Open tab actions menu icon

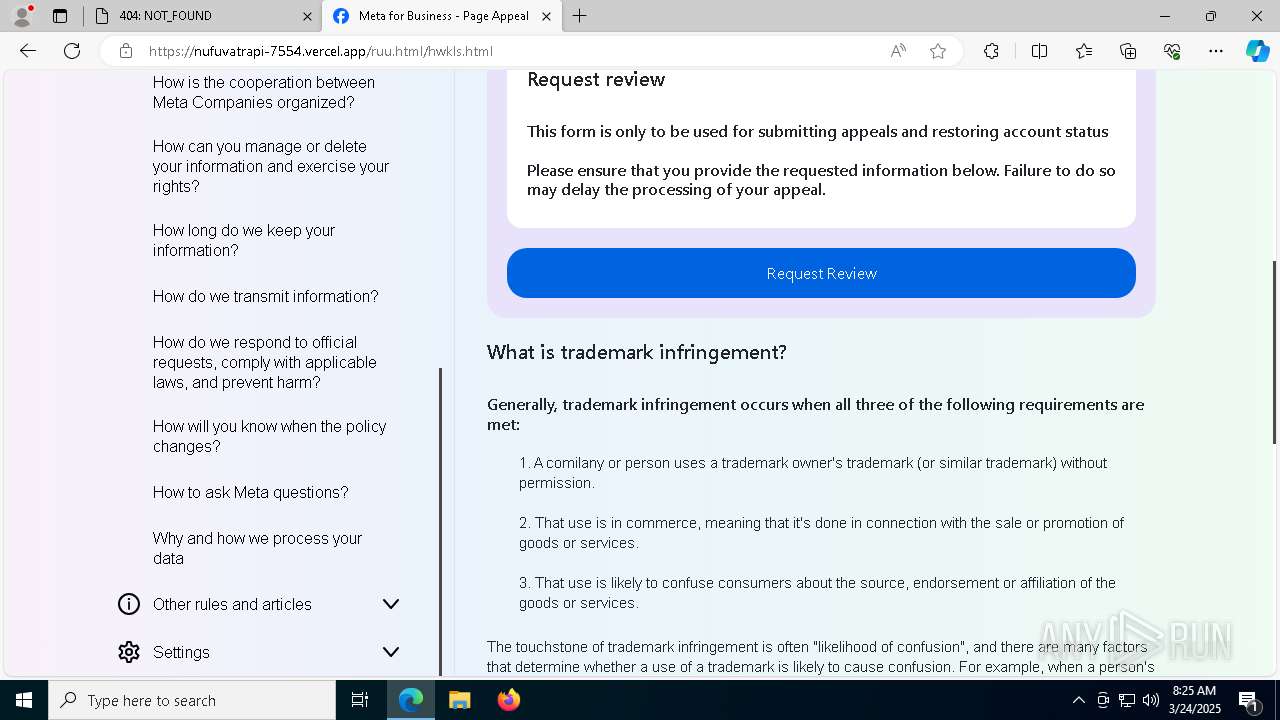60,16
